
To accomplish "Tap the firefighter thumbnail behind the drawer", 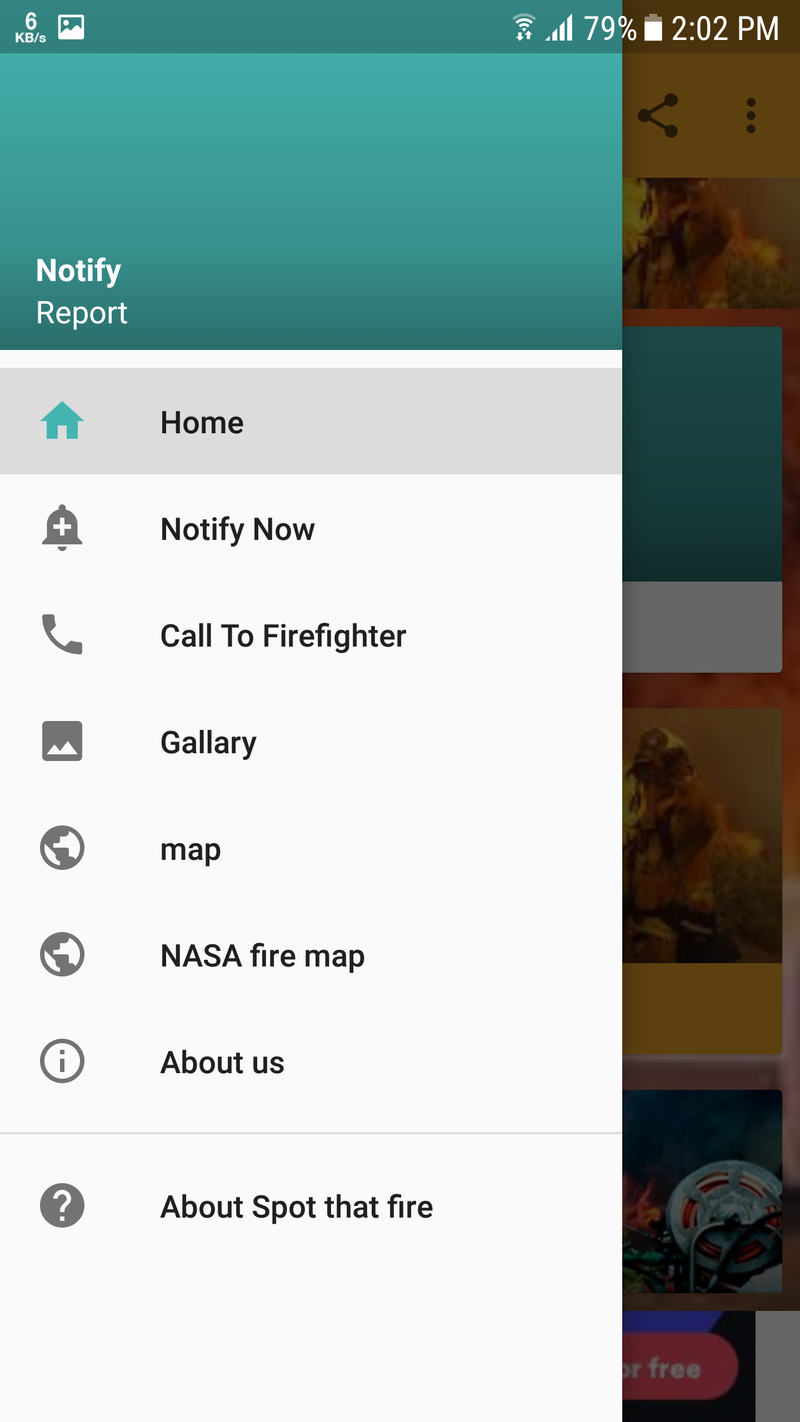I will [x=702, y=836].
